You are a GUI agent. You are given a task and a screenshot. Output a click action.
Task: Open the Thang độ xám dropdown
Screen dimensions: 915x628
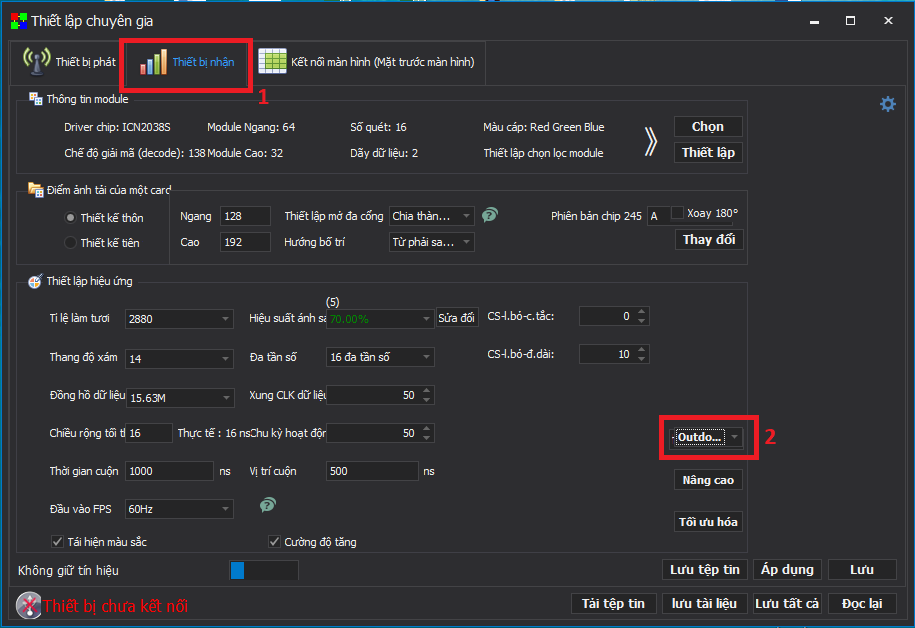[179, 358]
